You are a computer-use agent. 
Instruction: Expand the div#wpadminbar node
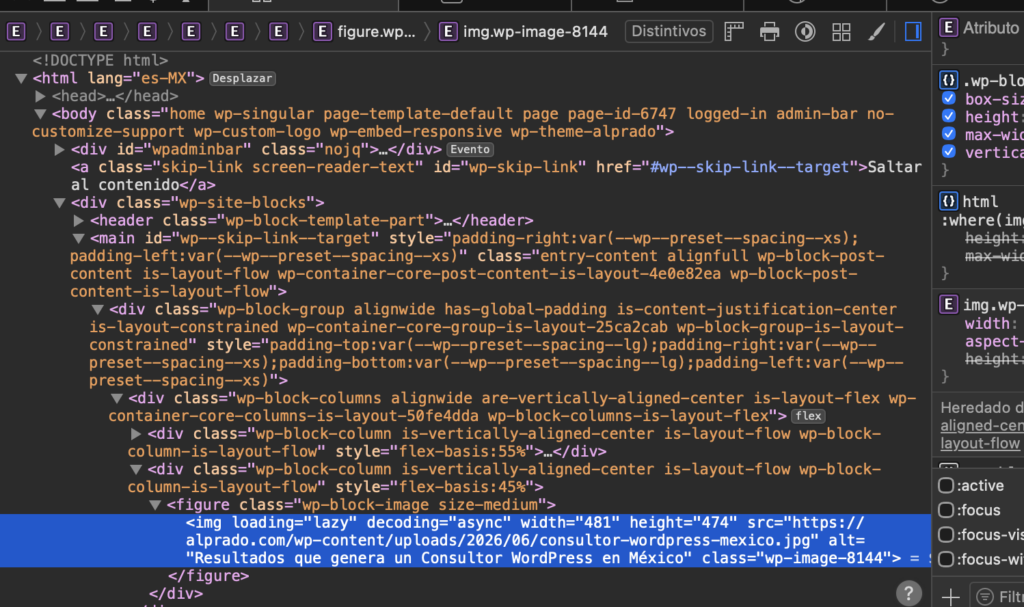[59, 150]
